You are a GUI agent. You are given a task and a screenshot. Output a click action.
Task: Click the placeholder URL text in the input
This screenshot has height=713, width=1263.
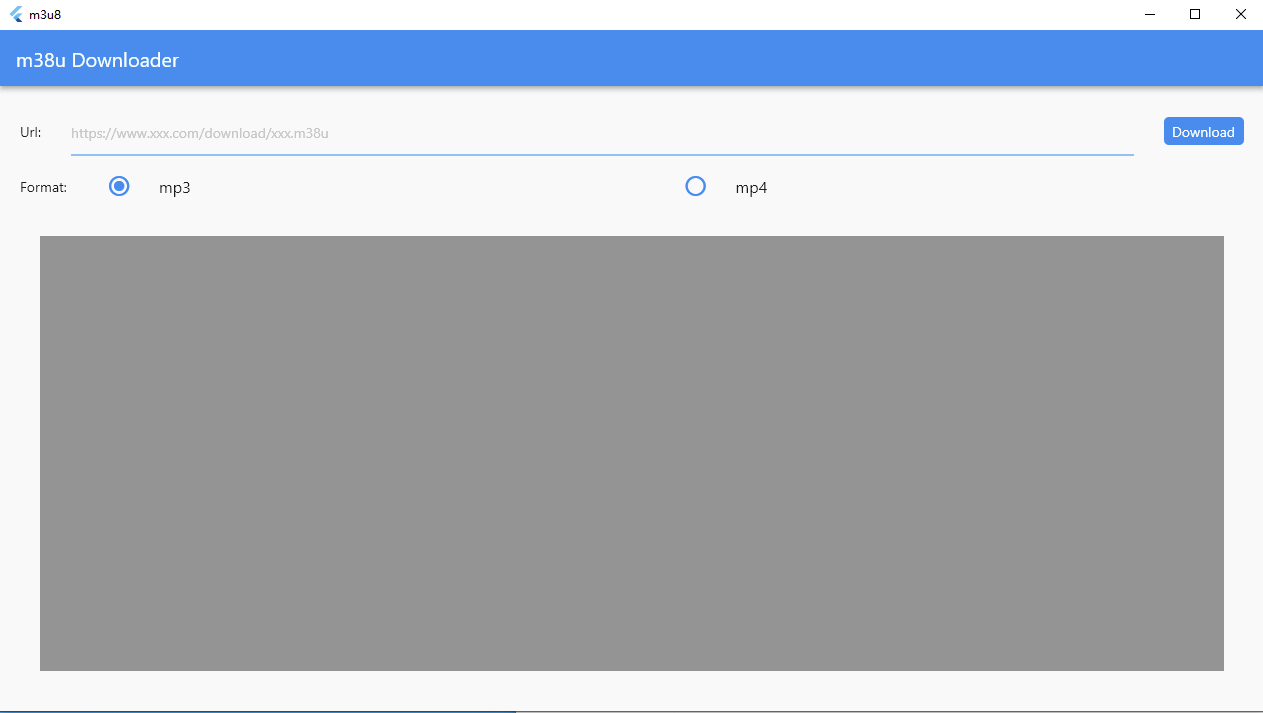(x=199, y=133)
